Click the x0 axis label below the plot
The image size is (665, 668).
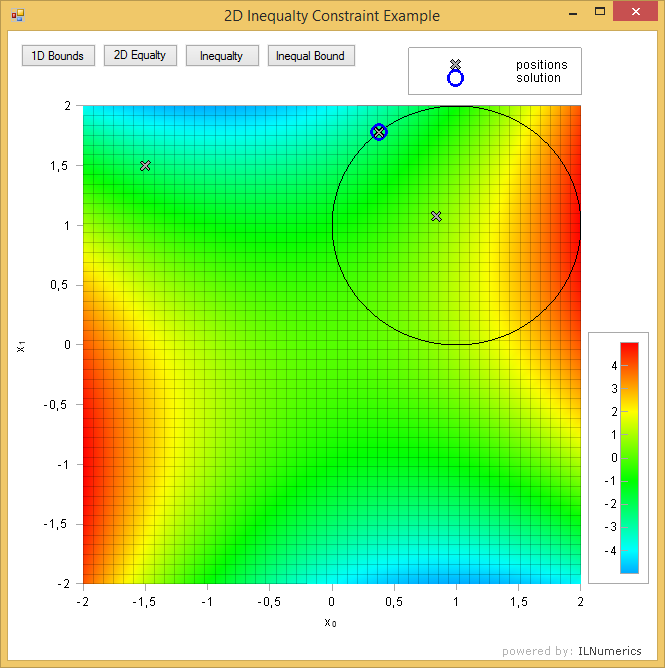(x=330, y=622)
